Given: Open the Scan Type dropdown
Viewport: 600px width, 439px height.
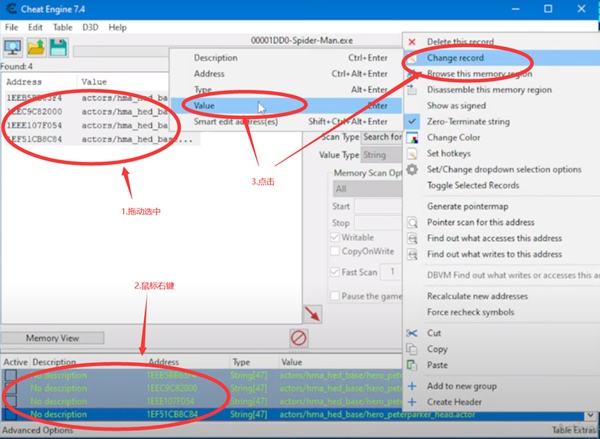Looking at the screenshot, I should (382, 137).
